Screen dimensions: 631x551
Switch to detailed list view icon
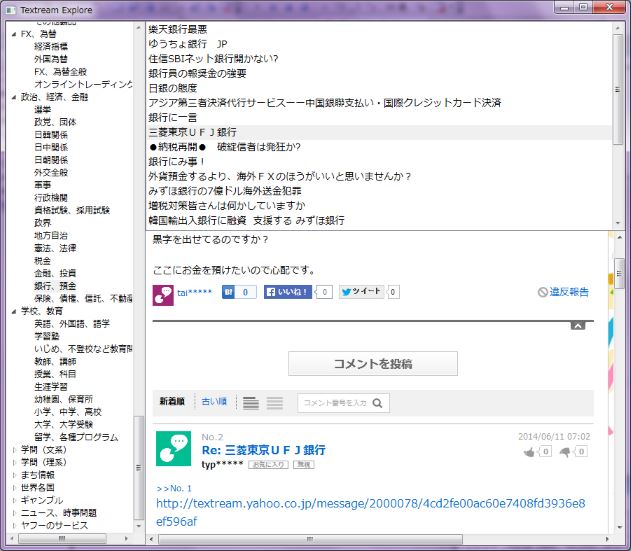(251, 403)
